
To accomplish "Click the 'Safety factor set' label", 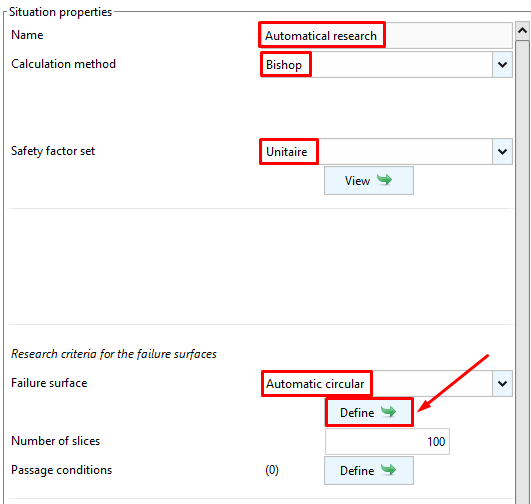I will (53, 151).
